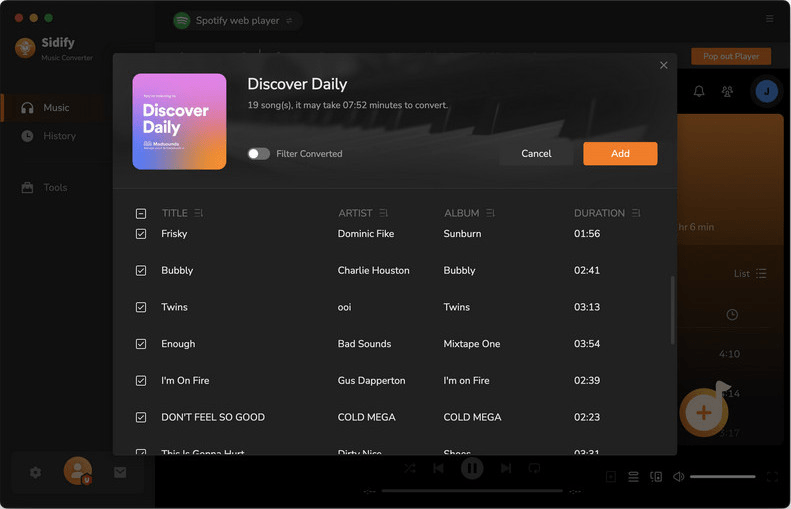Toggle the Filter Converted switch

(259, 154)
